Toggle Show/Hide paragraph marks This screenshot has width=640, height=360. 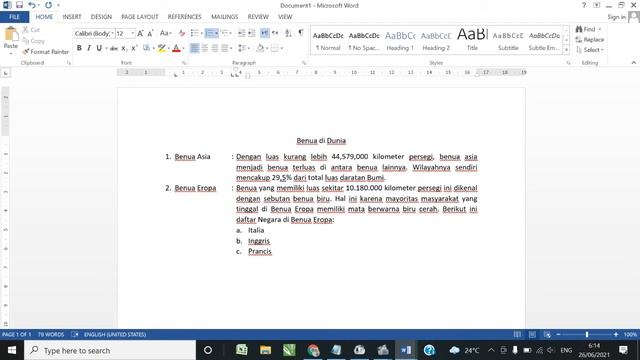(301, 33)
